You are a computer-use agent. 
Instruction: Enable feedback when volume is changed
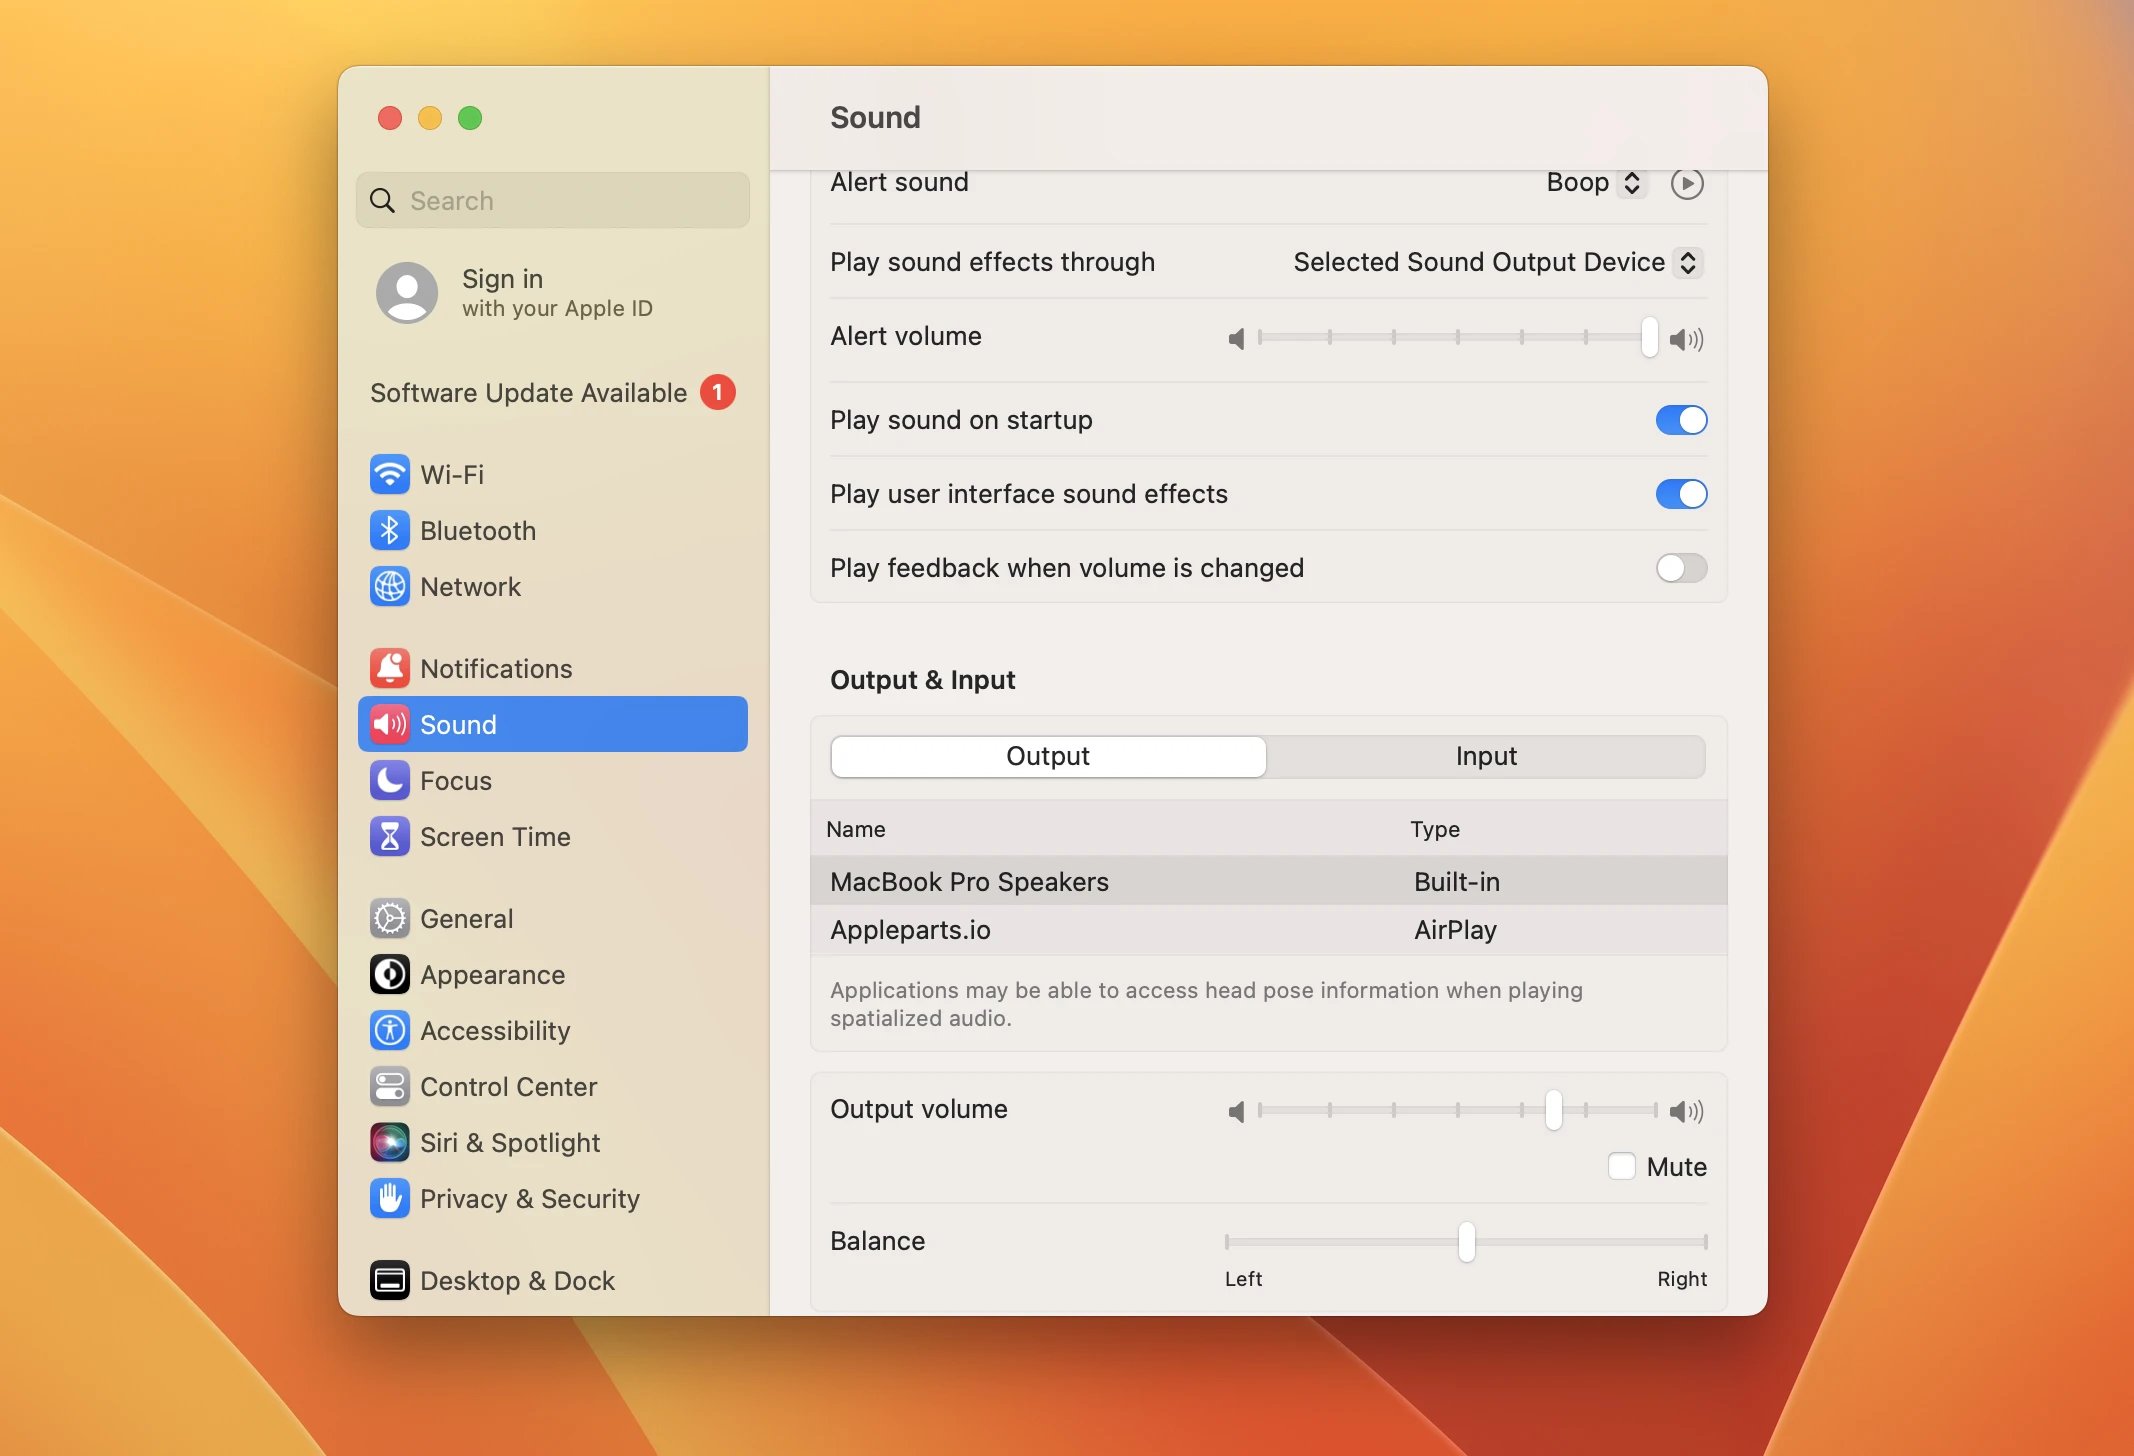point(1680,568)
